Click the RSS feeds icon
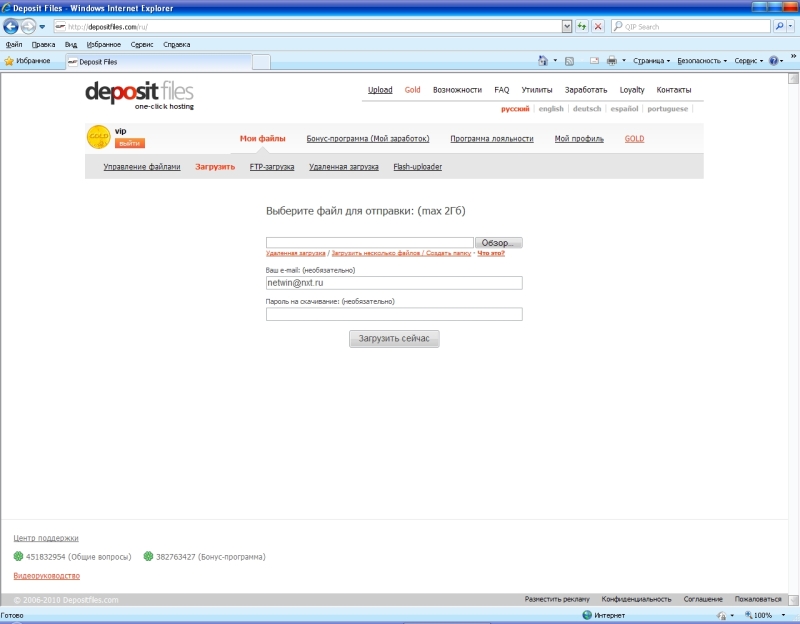 click(x=569, y=61)
